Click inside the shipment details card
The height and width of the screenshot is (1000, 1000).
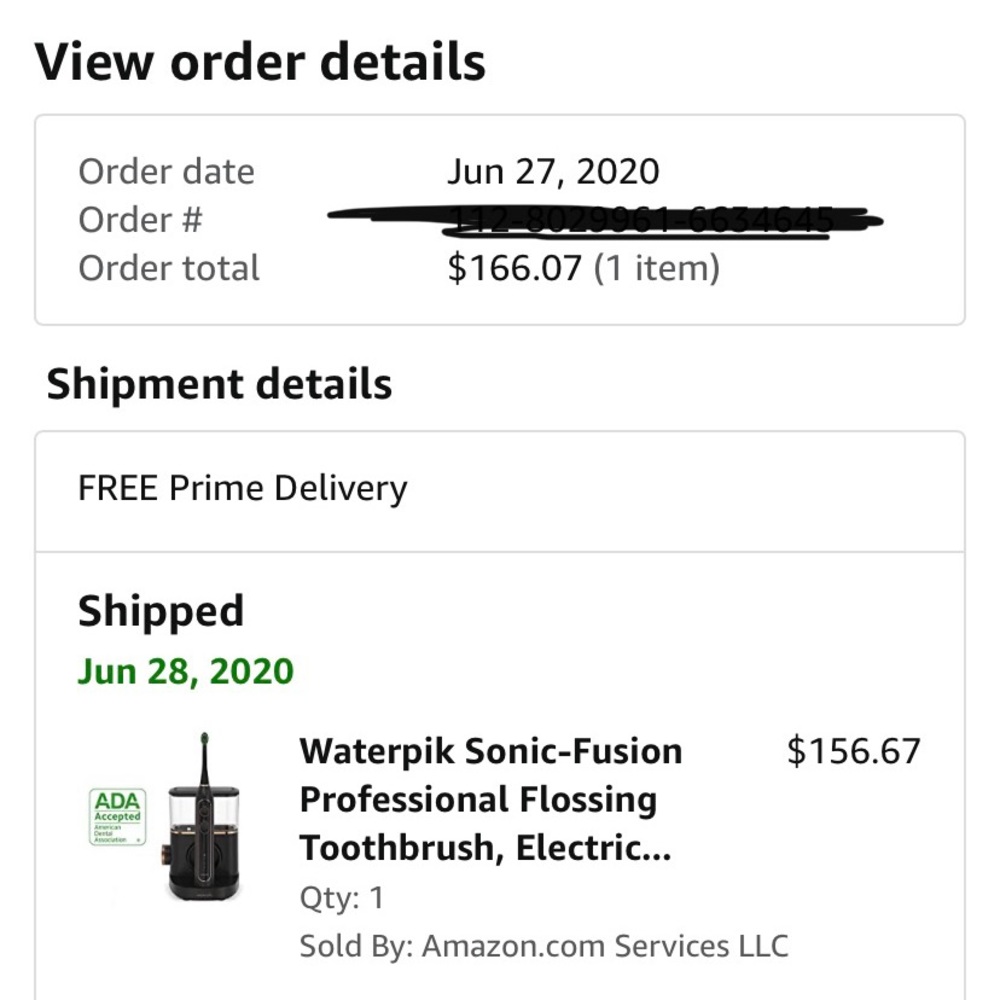500,550
